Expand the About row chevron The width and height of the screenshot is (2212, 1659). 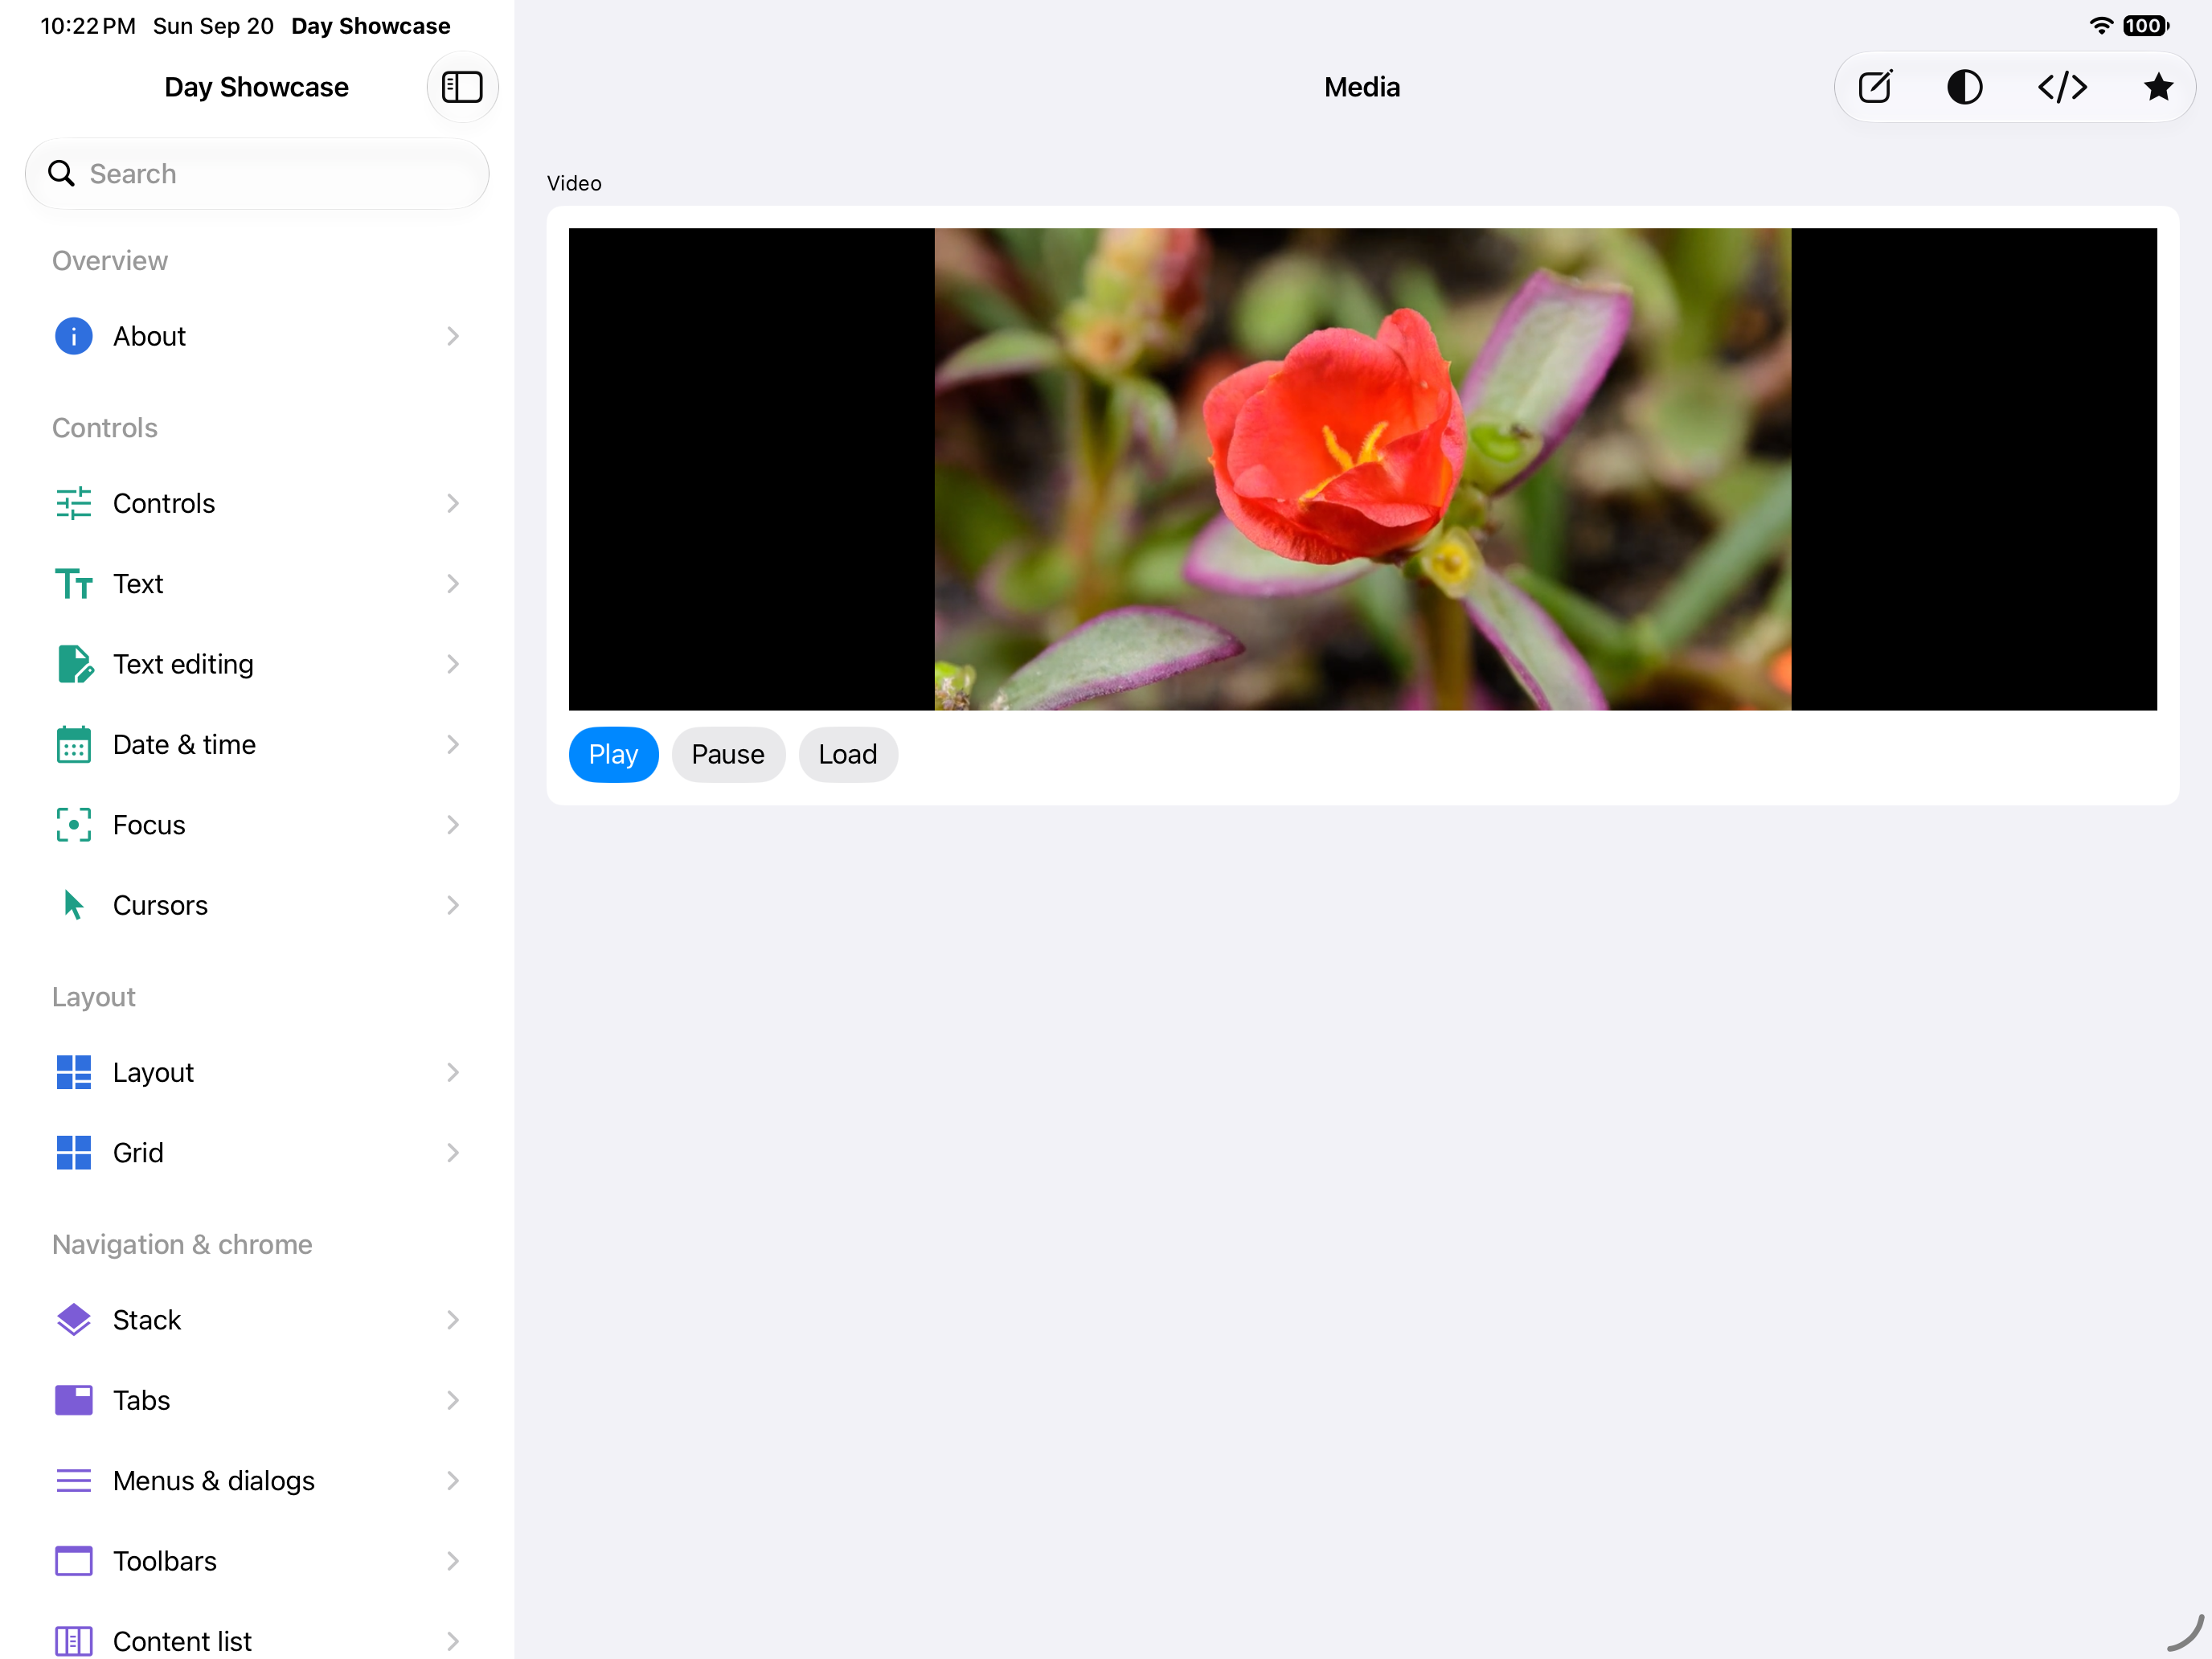(x=453, y=336)
